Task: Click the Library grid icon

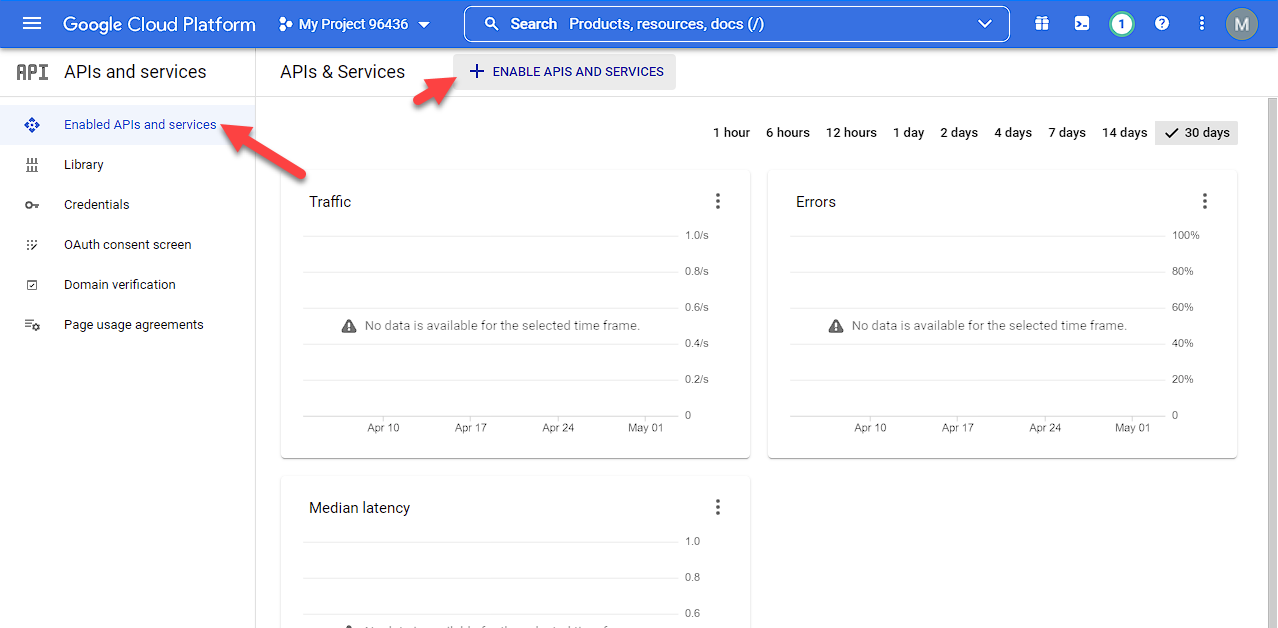Action: click(x=31, y=165)
